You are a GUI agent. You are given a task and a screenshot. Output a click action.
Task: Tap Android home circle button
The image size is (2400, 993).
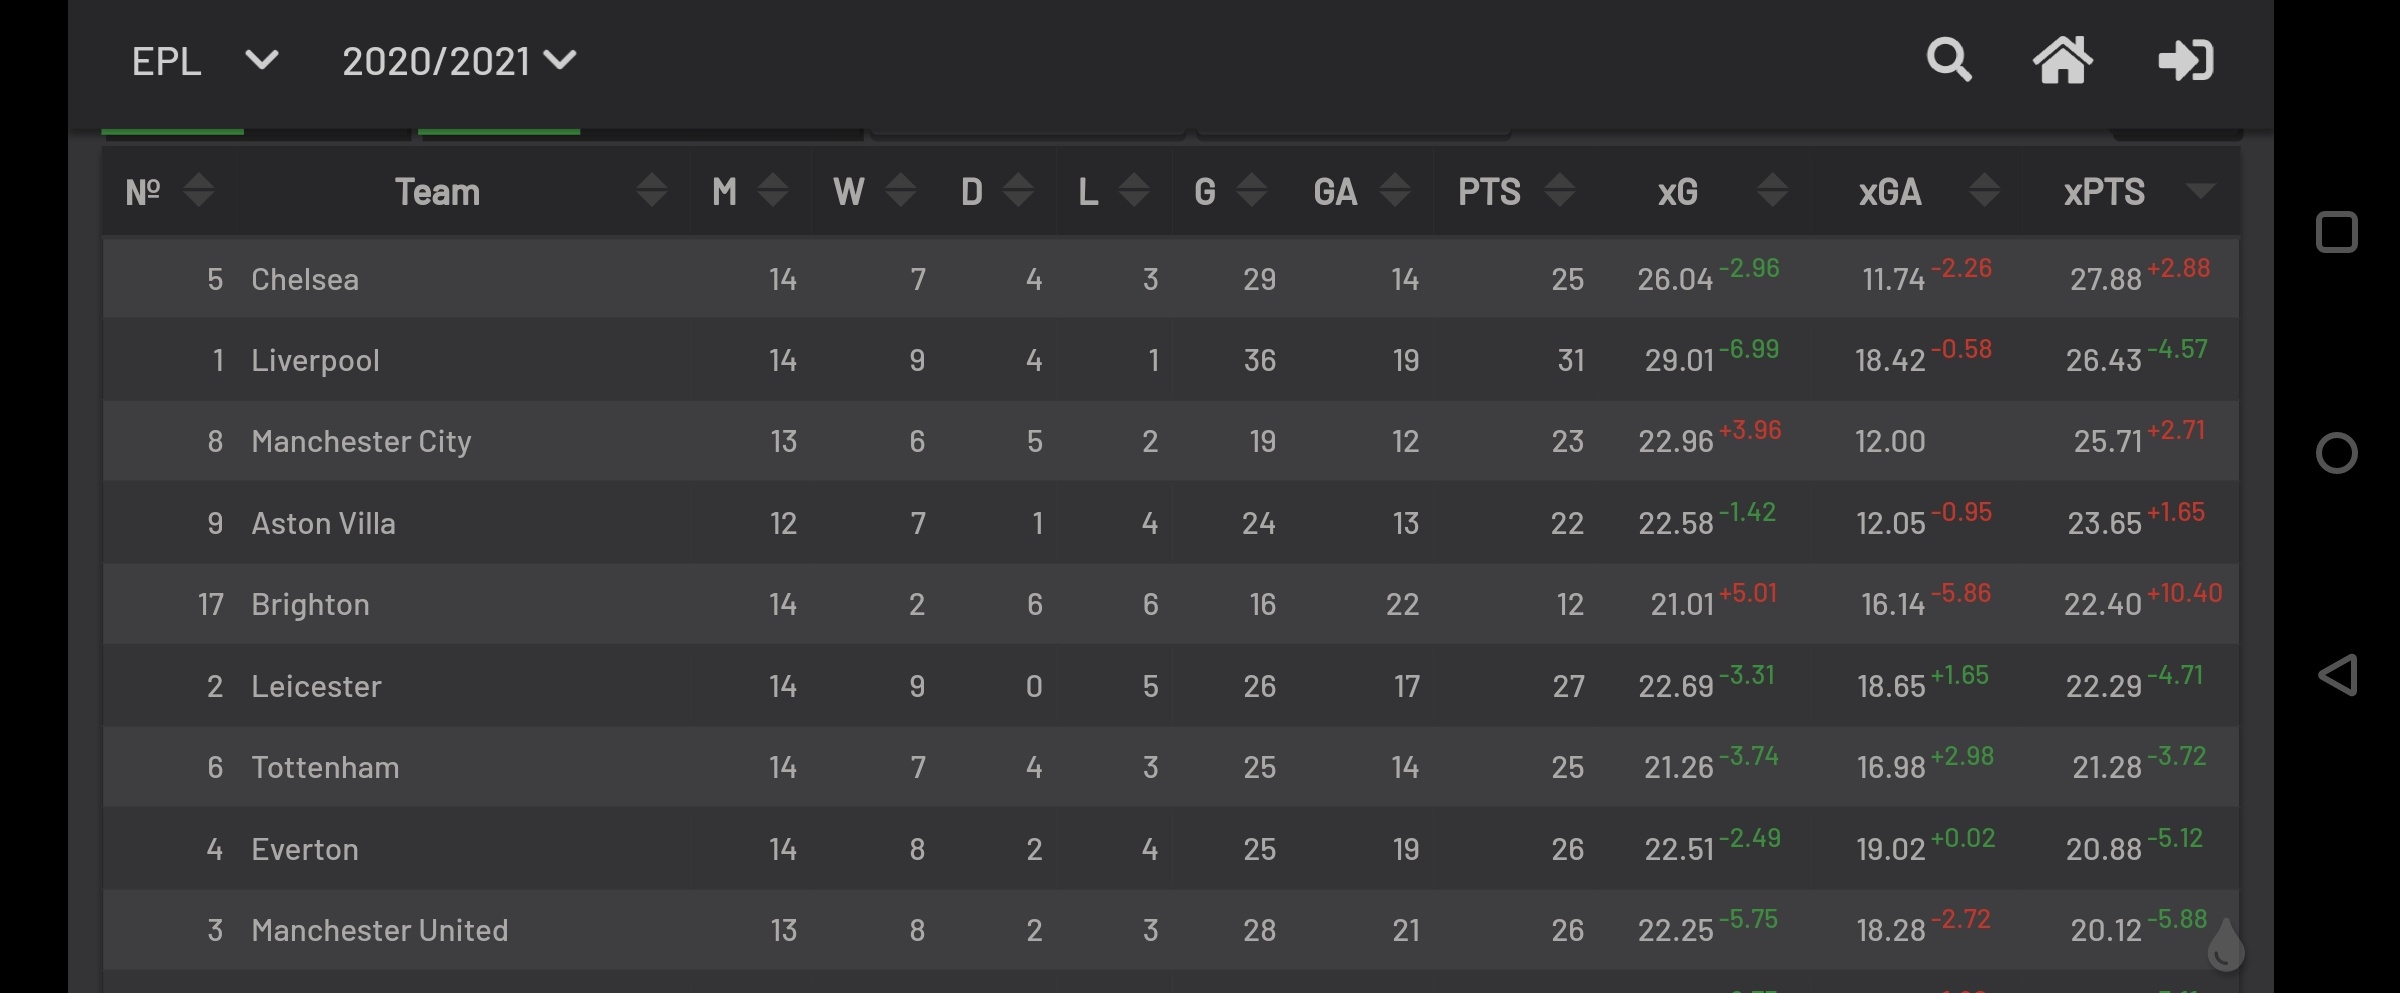2337,453
